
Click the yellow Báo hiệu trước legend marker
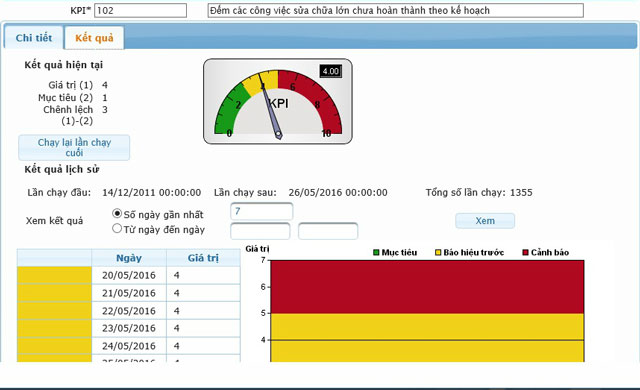[x=438, y=253]
